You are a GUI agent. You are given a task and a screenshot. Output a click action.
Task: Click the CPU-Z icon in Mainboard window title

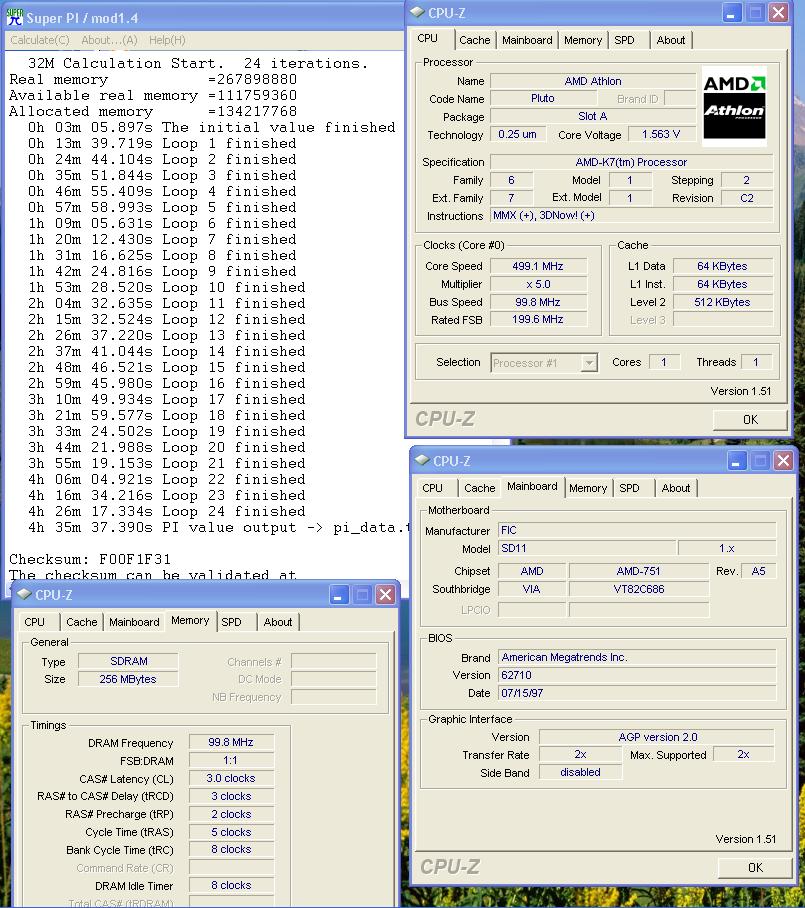pos(422,460)
